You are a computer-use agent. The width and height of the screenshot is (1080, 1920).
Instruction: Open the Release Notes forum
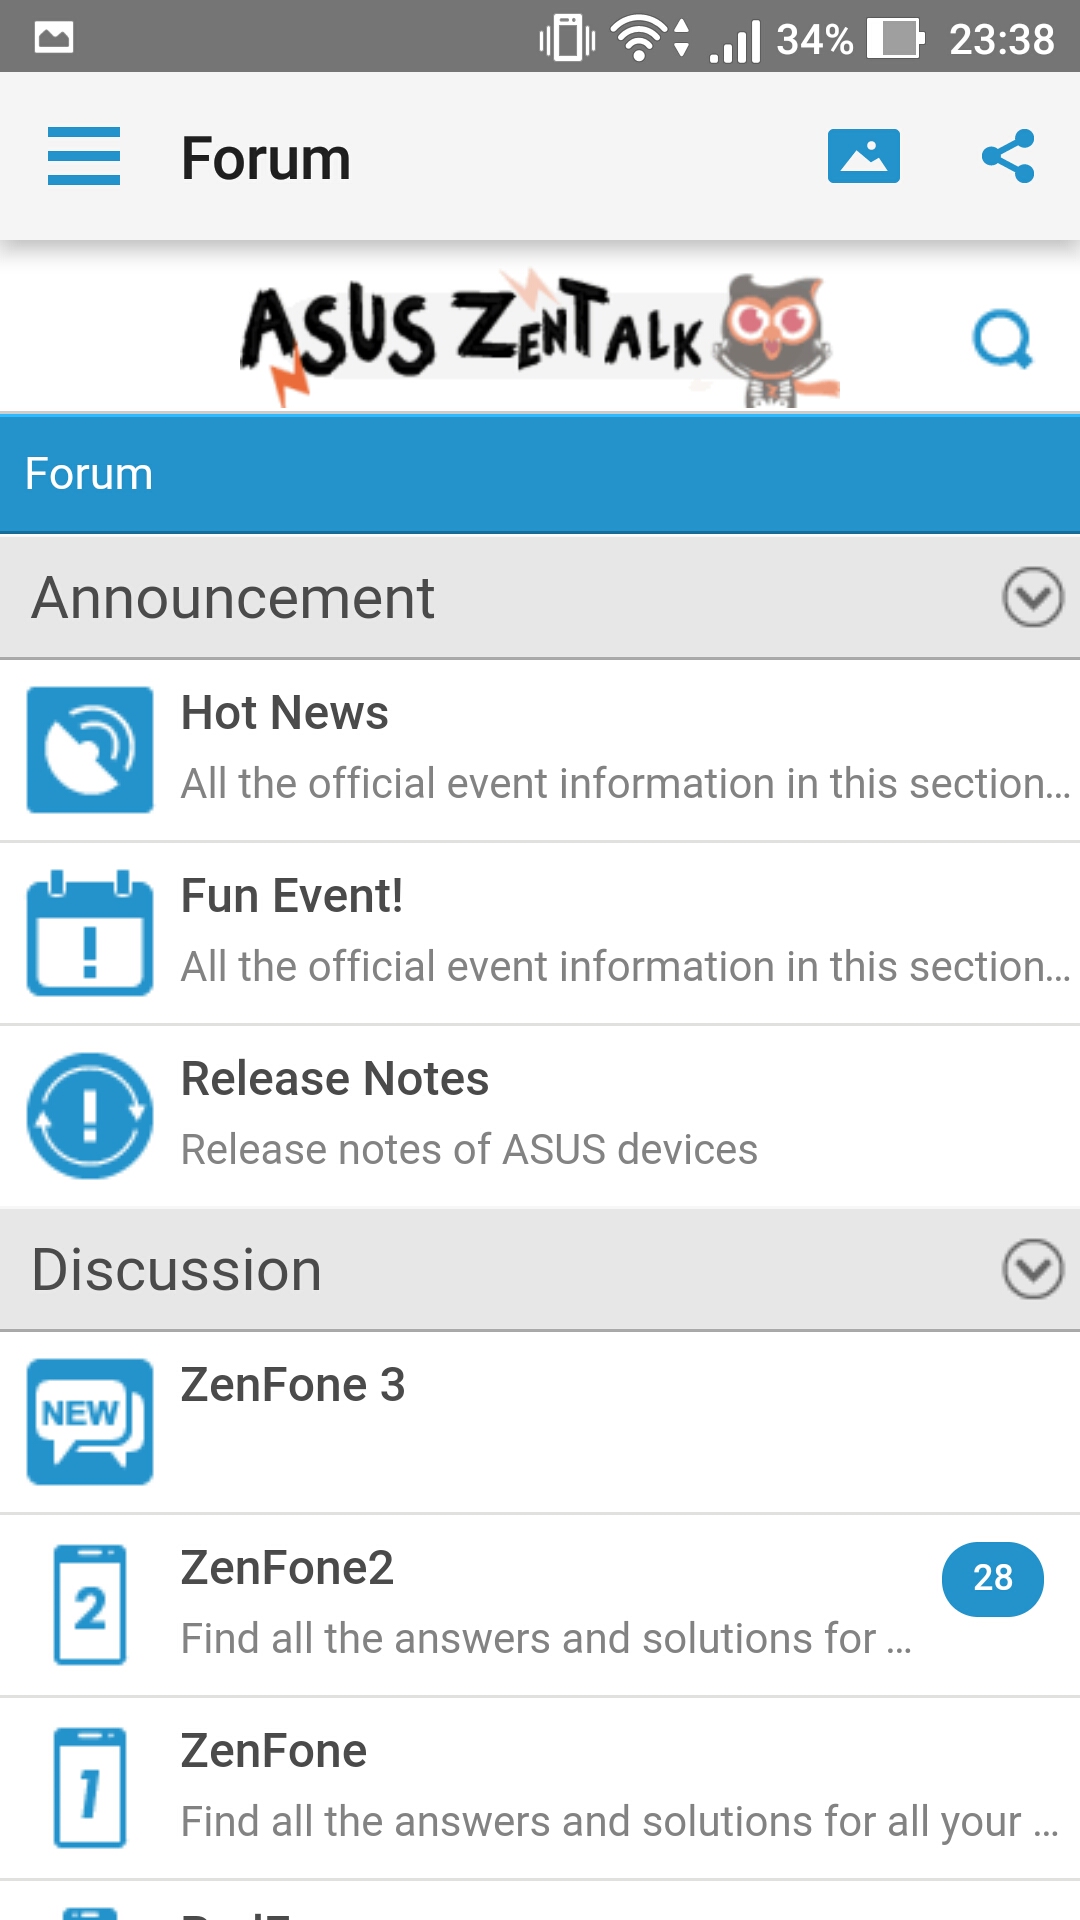tap(540, 1116)
